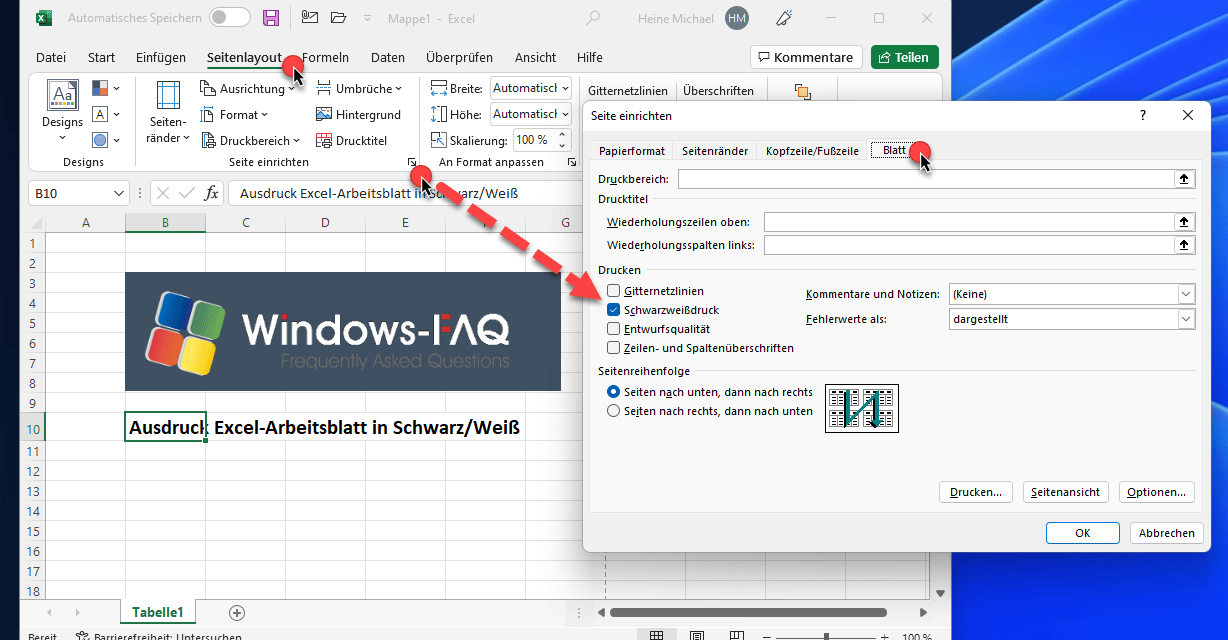This screenshot has width=1228, height=640.
Task: Open Ausrichtung orientation dropdown
Action: [x=248, y=89]
